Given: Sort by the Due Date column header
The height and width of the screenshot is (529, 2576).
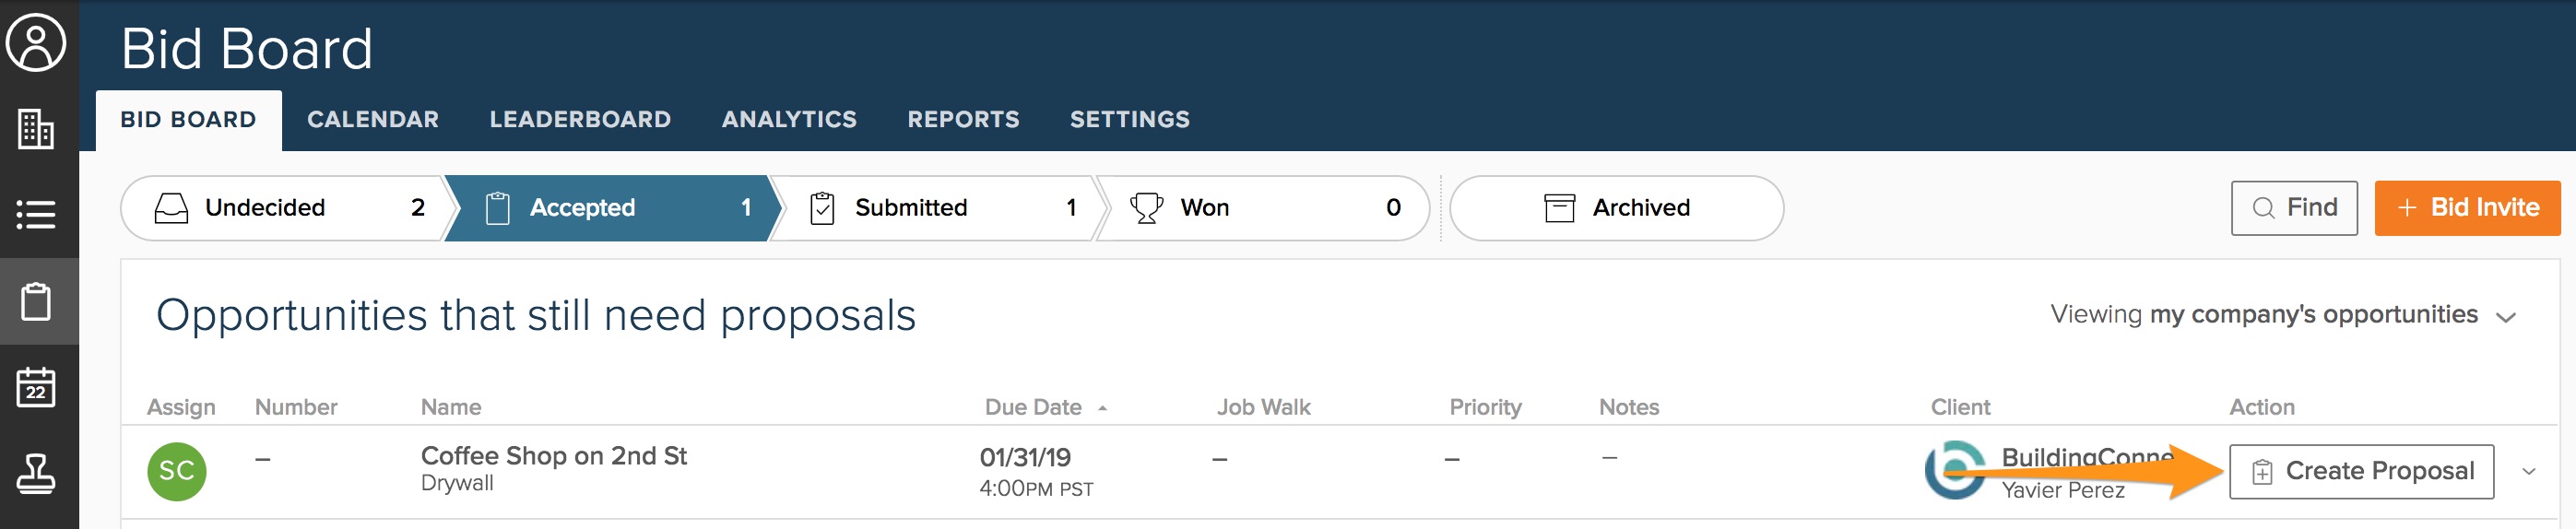Looking at the screenshot, I should coord(1033,407).
